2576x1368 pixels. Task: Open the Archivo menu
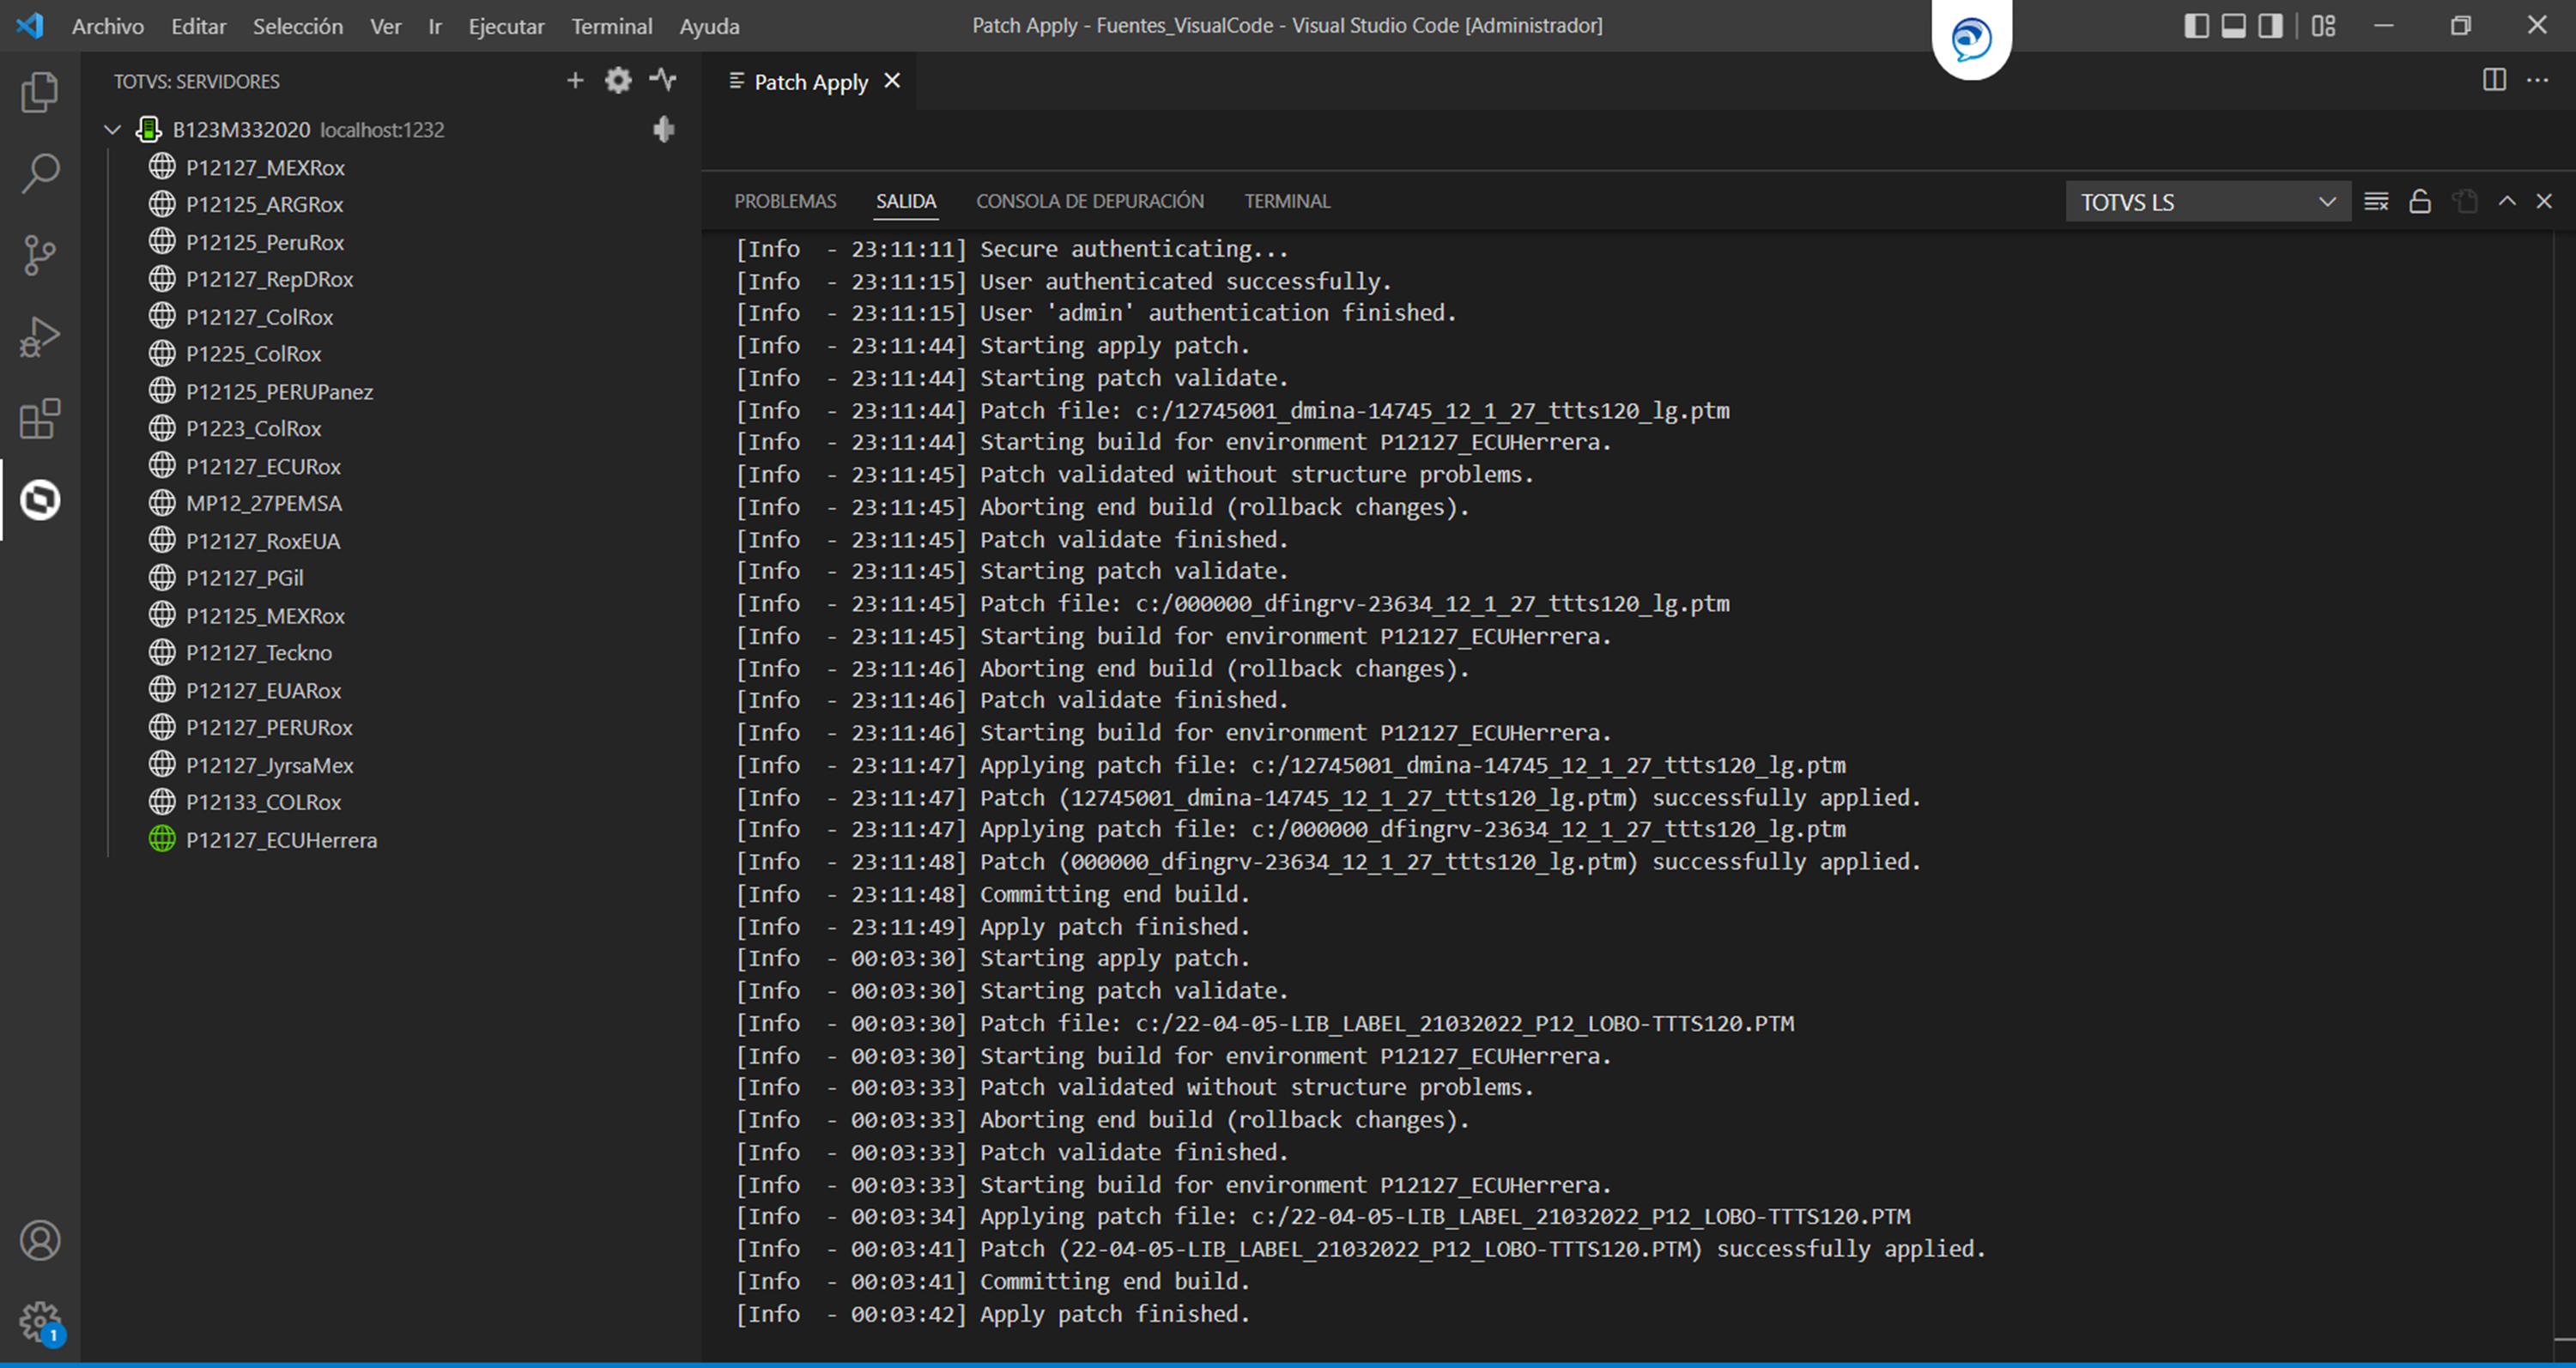point(108,26)
